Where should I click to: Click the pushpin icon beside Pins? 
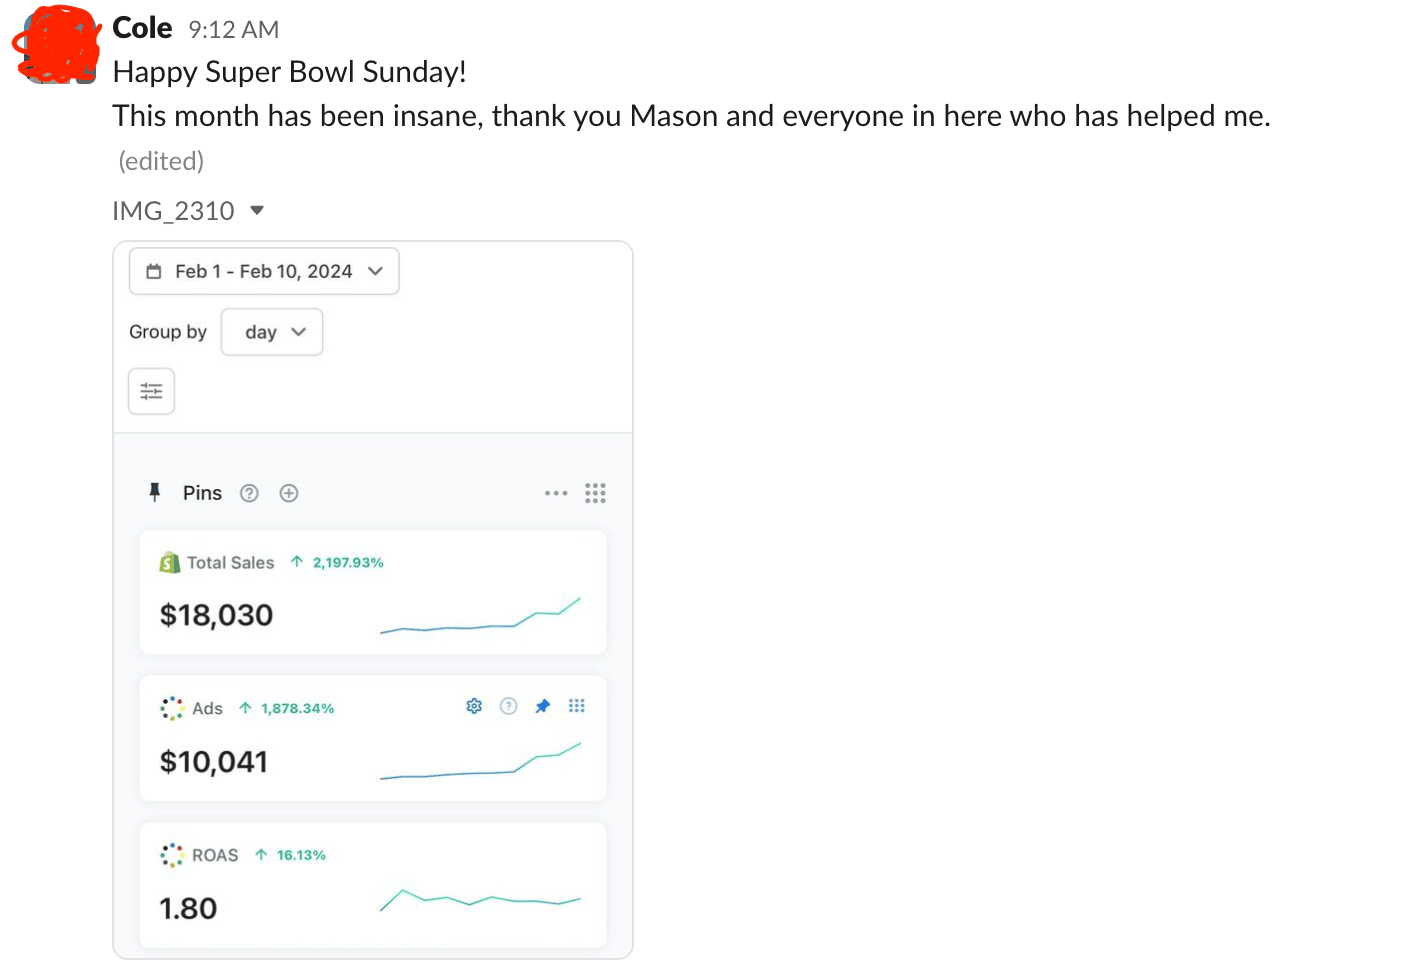pyautogui.click(x=155, y=492)
